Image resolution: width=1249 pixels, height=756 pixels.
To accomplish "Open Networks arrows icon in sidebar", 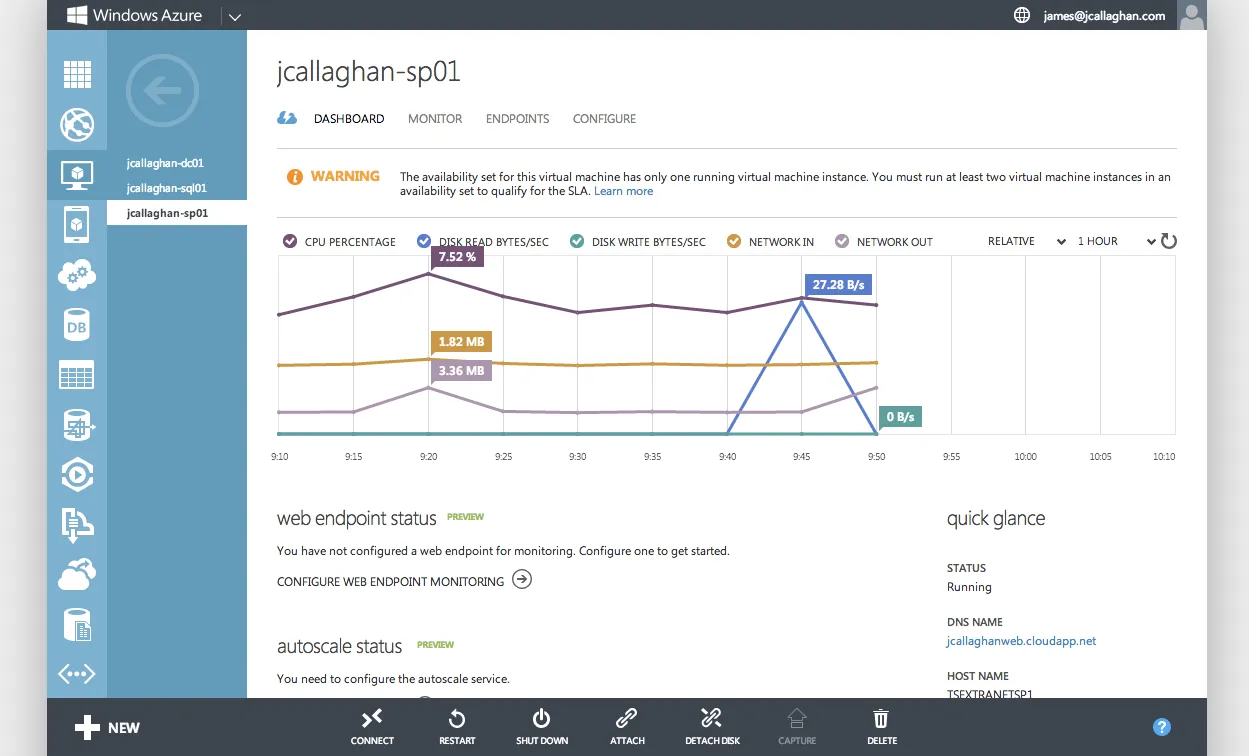I will click(x=77, y=673).
